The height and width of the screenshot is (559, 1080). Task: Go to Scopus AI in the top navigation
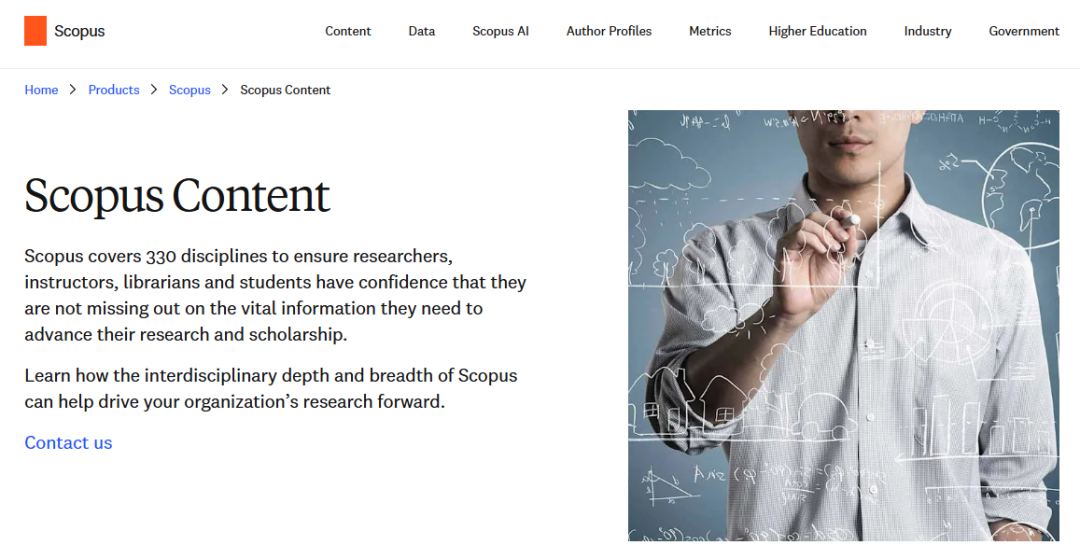click(x=501, y=31)
